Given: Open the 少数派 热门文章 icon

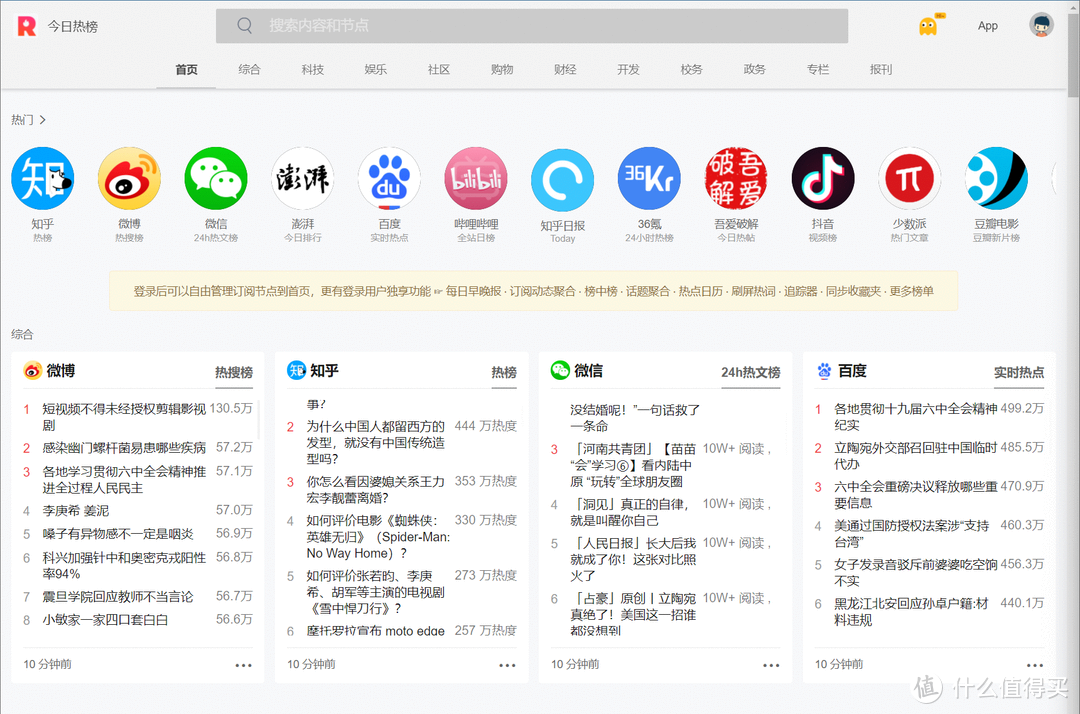Looking at the screenshot, I should coord(909,179).
